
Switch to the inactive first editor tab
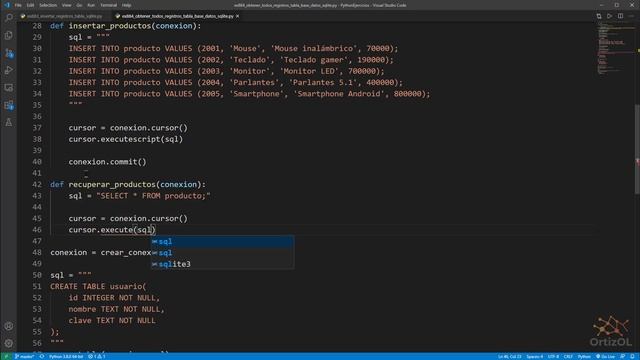[x=64, y=16]
